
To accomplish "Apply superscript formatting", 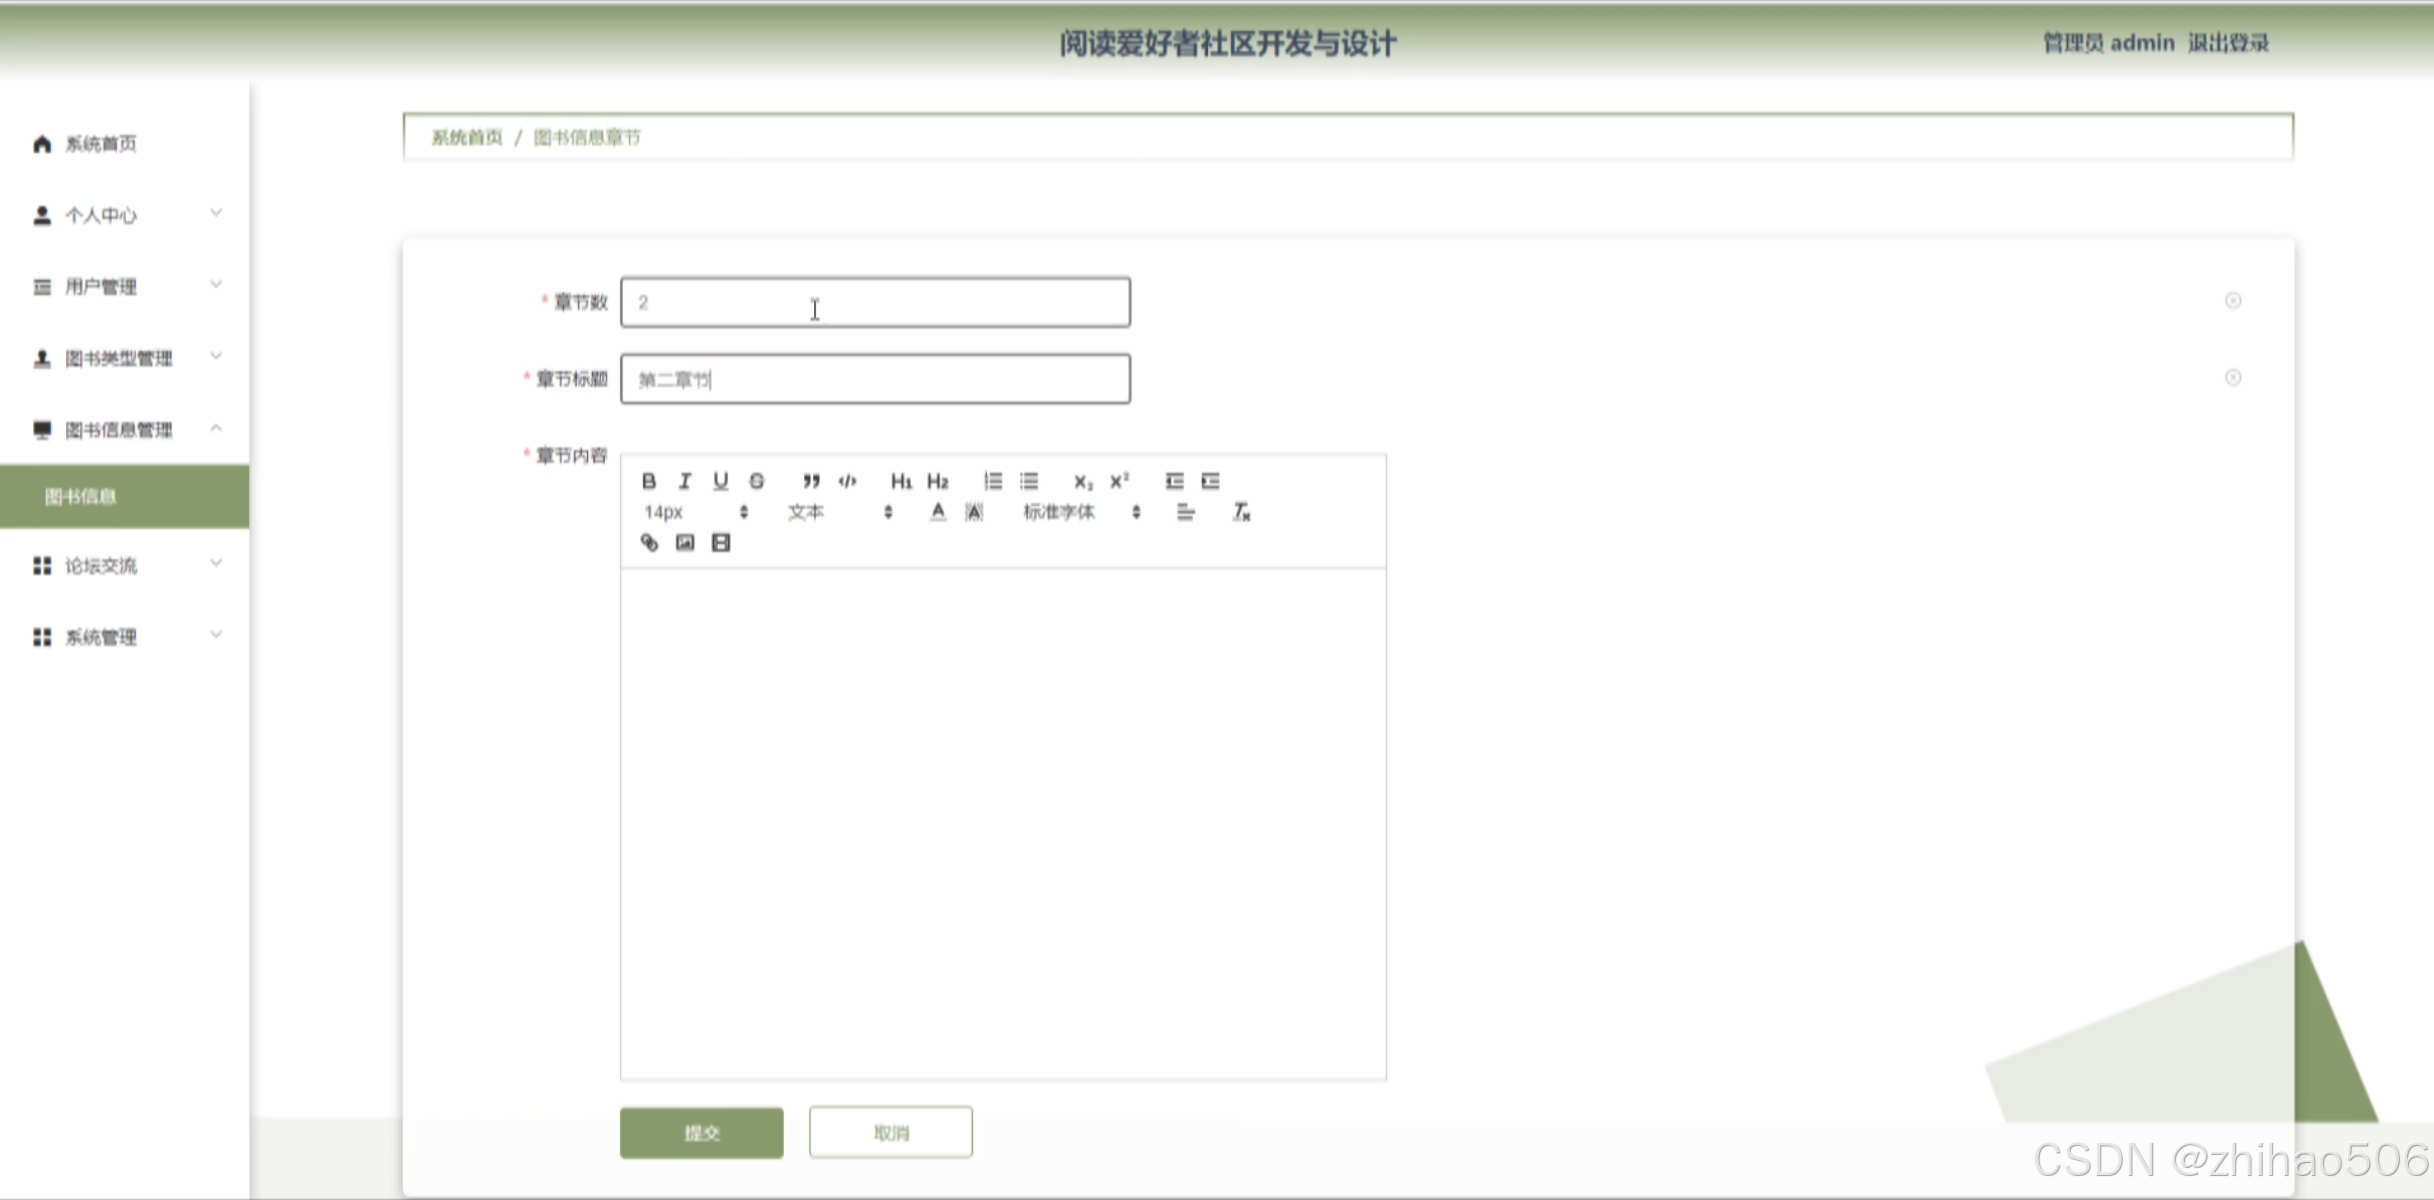I will [1119, 481].
